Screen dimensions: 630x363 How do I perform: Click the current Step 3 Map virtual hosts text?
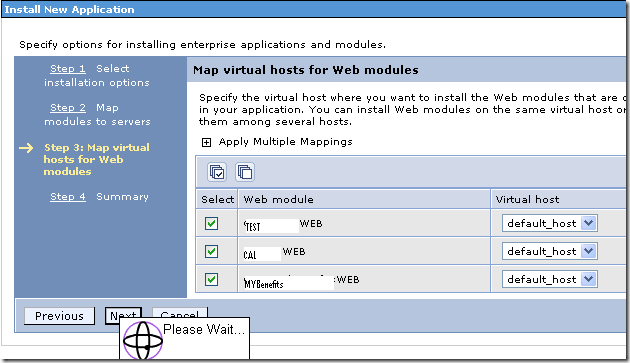point(96,160)
